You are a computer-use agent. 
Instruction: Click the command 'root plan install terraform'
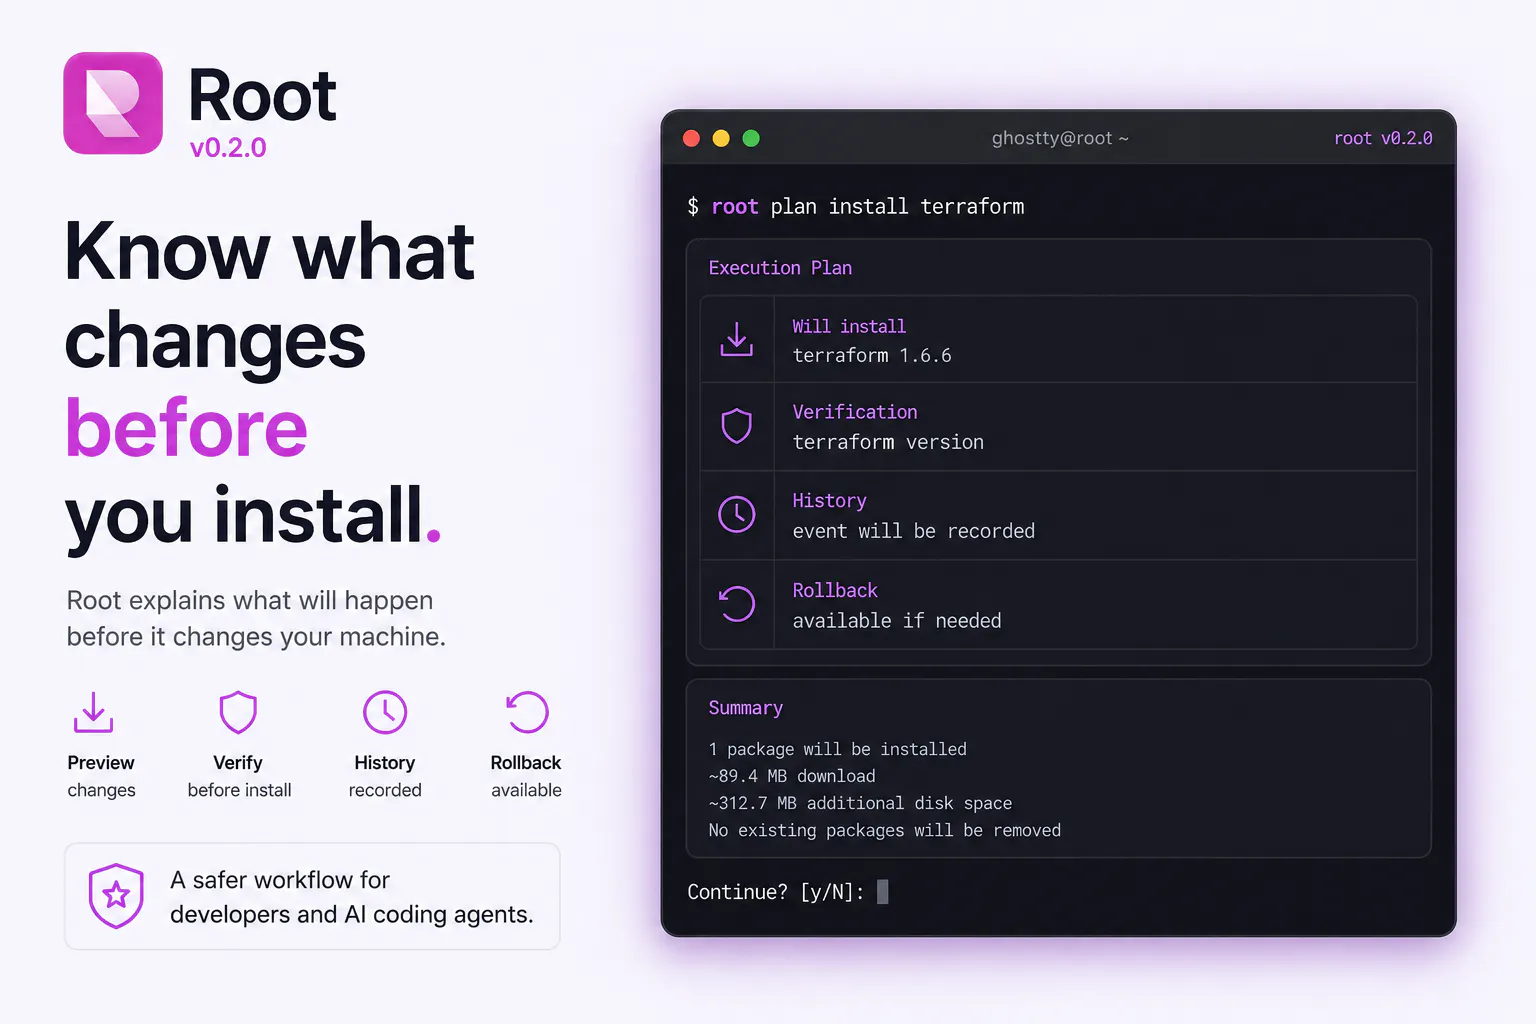tap(868, 207)
